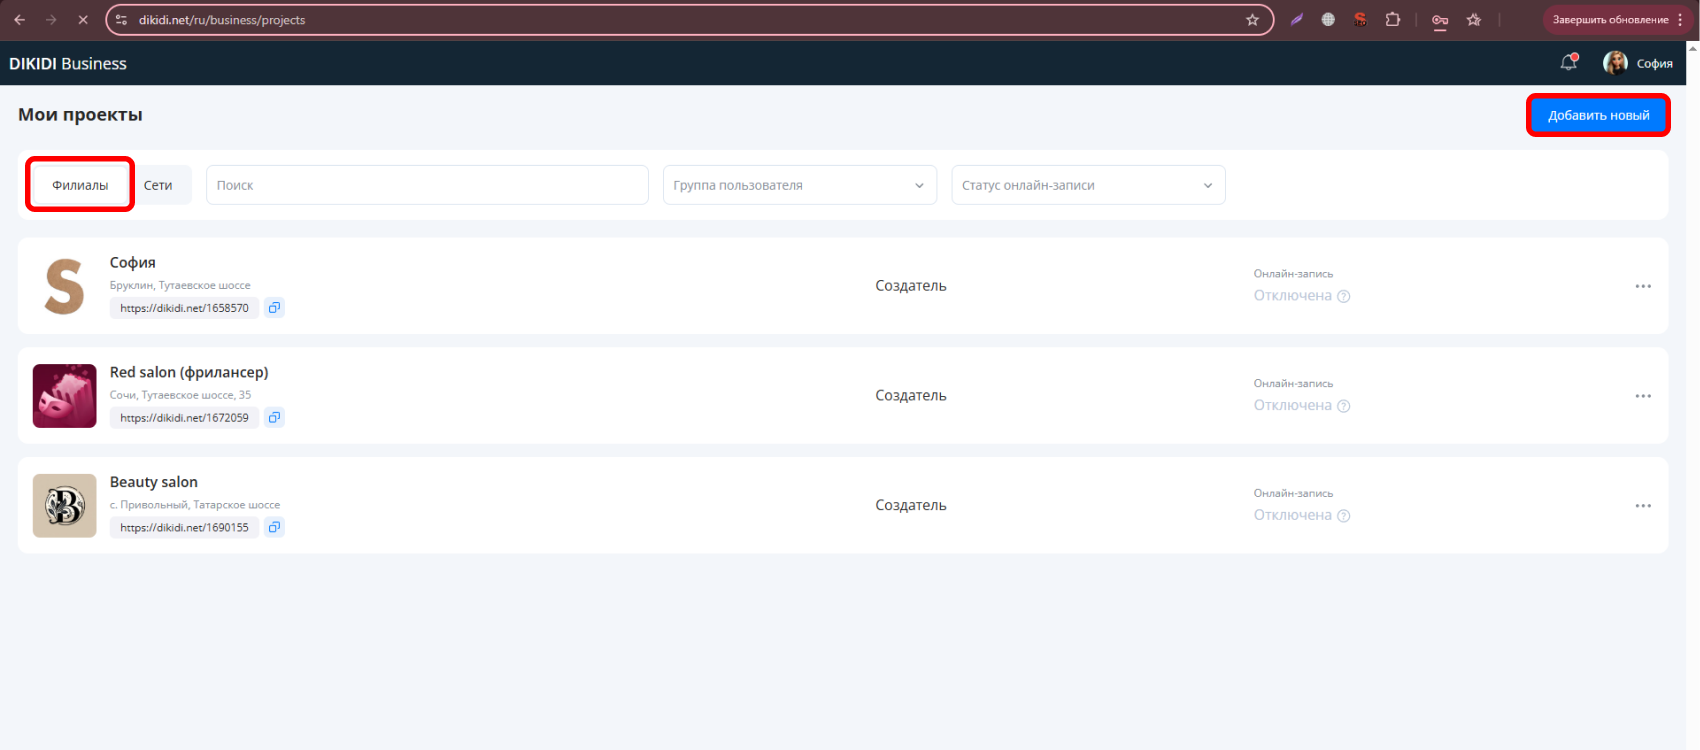The height and width of the screenshot is (750, 1700).
Task: Bookmark this page with the star icon
Action: (x=1252, y=20)
